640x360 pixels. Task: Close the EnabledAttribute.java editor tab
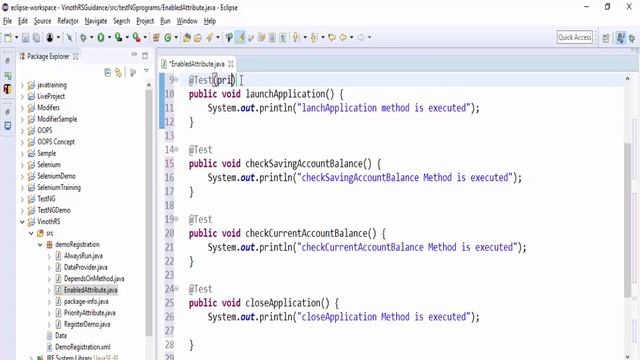231,64
